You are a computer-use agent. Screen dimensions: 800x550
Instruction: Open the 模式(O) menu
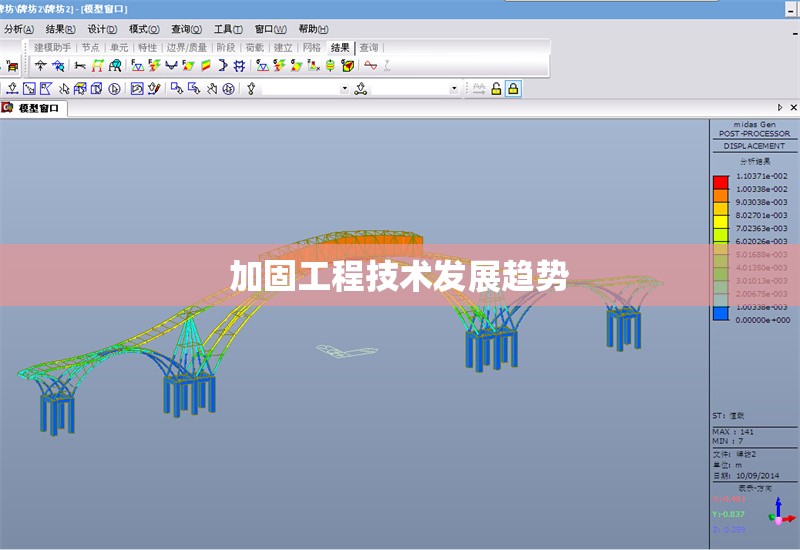144,29
